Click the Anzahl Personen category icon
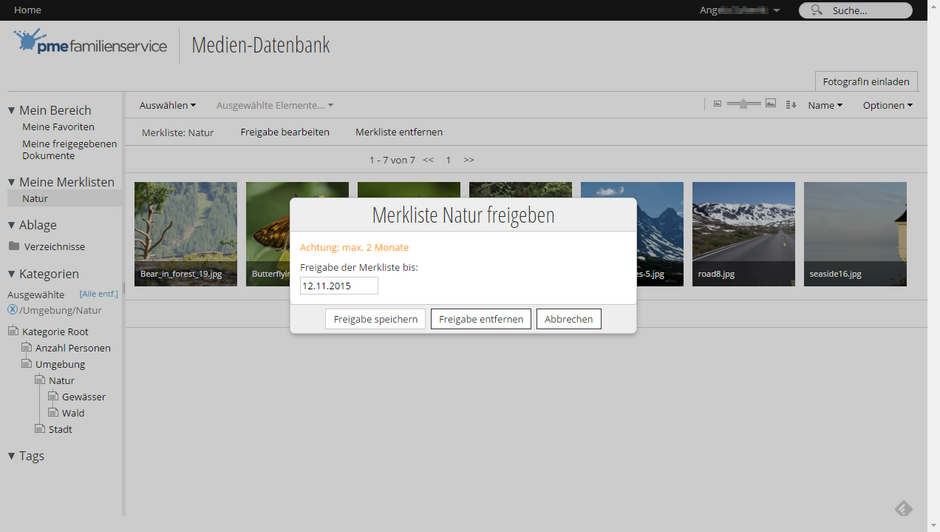The width and height of the screenshot is (940, 532). [26, 347]
